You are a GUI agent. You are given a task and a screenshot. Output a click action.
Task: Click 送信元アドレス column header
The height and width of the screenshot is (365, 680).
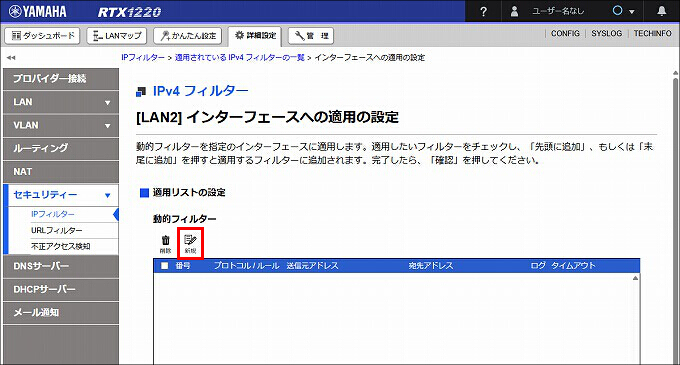point(312,266)
